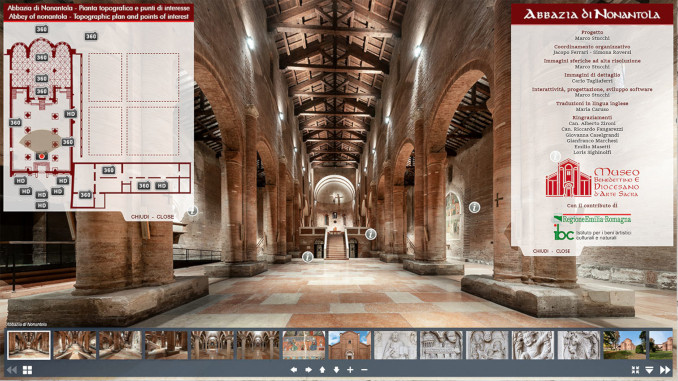Open the 360 marker next to the annex HD marker
This screenshot has width=678, height=381.
click(144, 186)
